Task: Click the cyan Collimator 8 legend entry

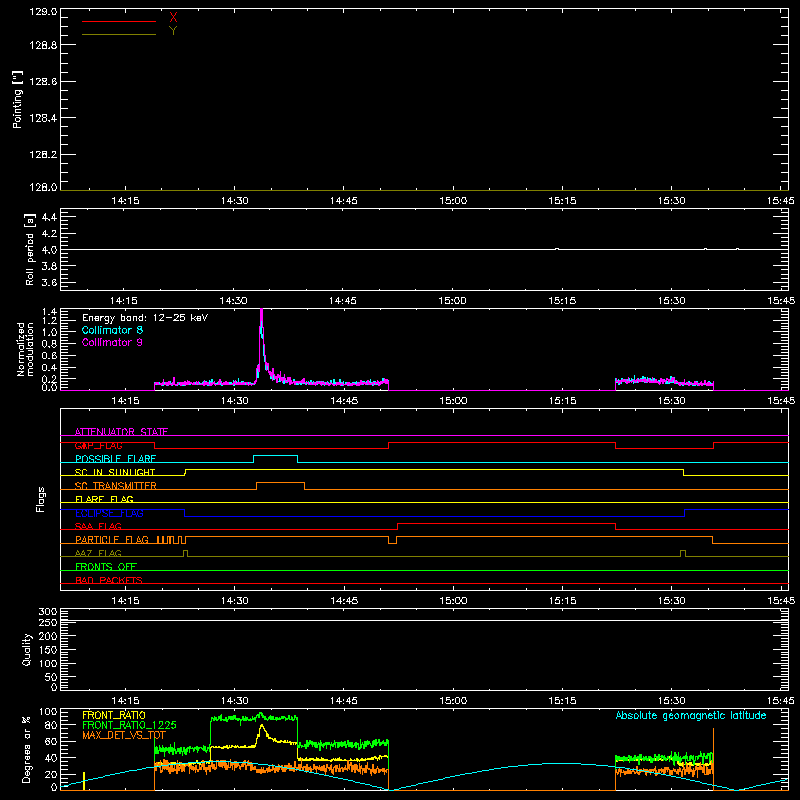Action: (x=112, y=330)
